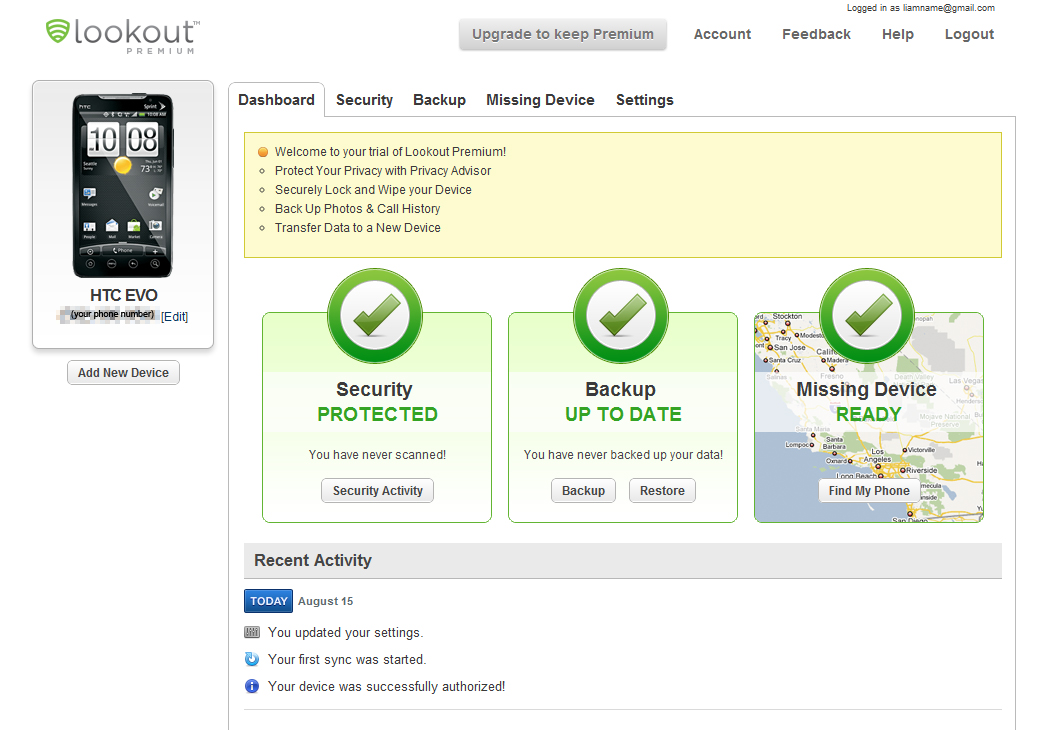Click 'Protect Your Privacy with Privacy Advisor' text
Image resolution: width=1037 pixels, height=730 pixels.
383,171
